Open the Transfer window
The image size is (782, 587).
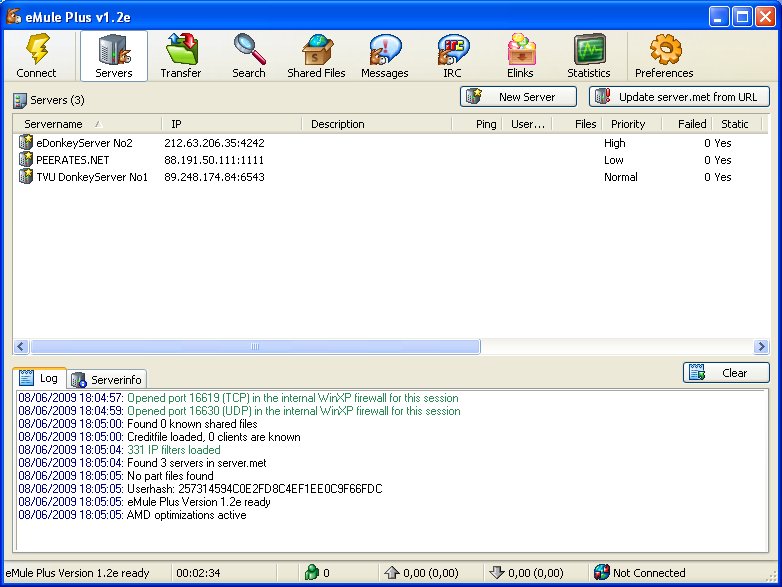pos(181,56)
